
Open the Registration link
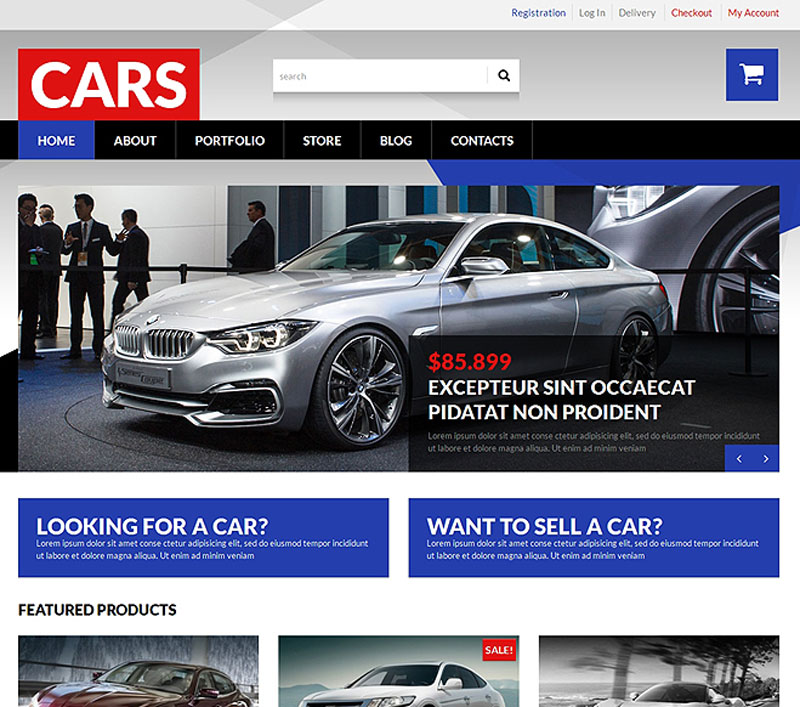click(x=538, y=12)
